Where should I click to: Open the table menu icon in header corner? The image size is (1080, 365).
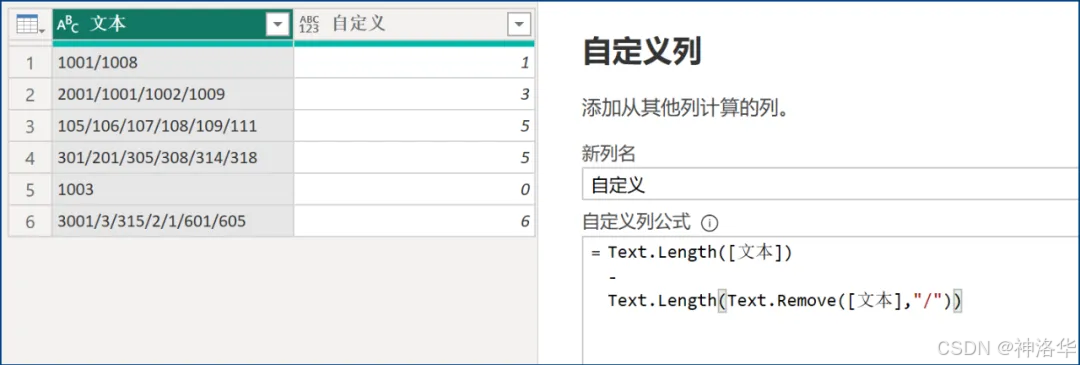[x=30, y=25]
